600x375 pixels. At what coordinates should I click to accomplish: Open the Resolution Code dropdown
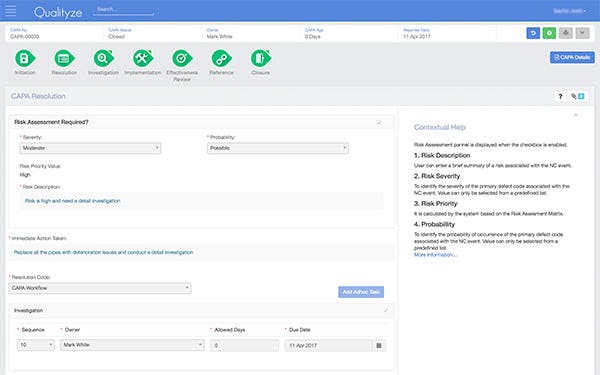click(100, 288)
